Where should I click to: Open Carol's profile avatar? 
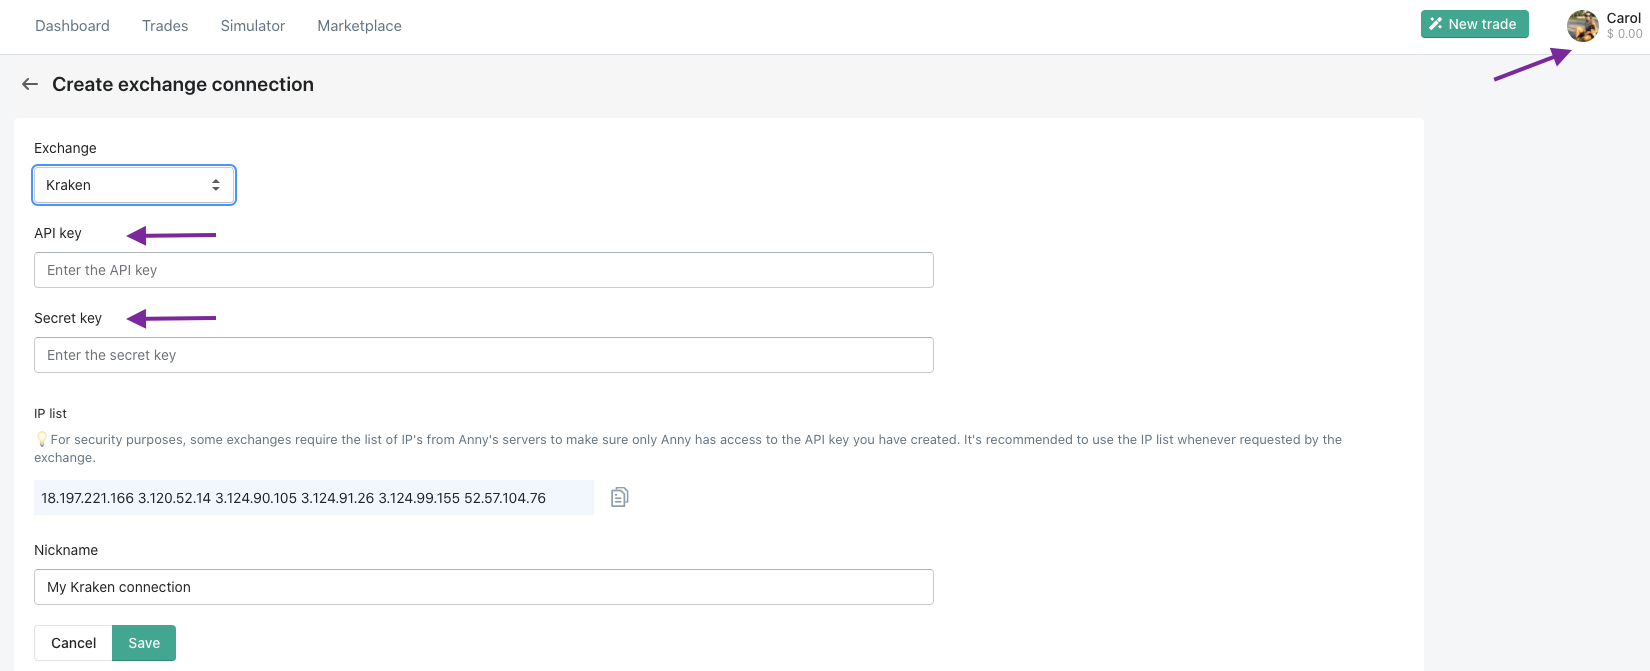point(1583,26)
